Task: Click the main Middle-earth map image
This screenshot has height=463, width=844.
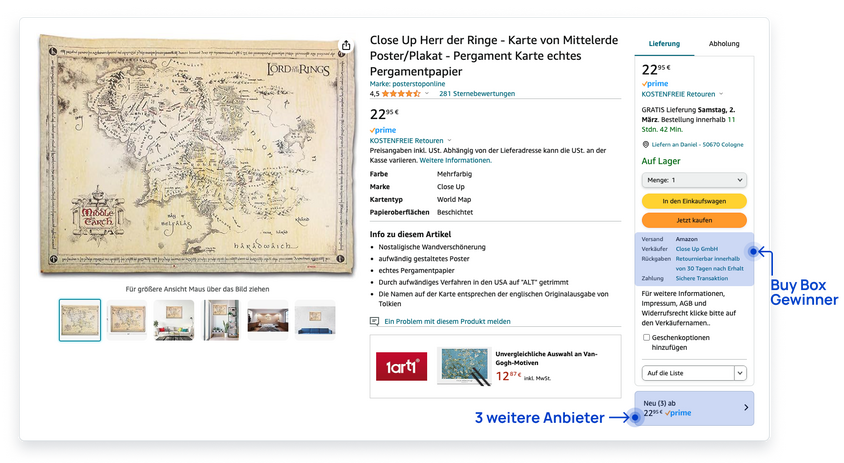Action: 198,155
